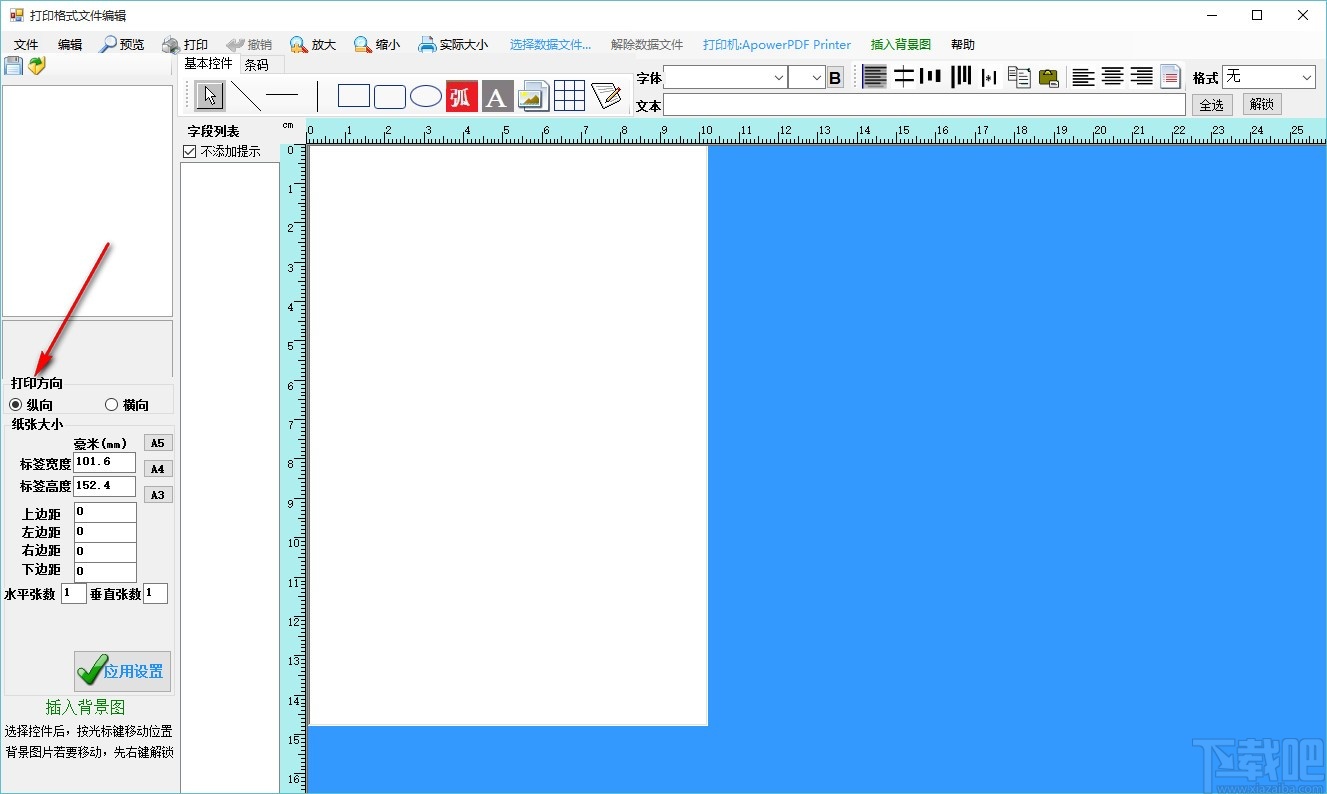The image size is (1327, 794).
Task: Click the horizontal center-align controls icon
Action: tap(904, 76)
